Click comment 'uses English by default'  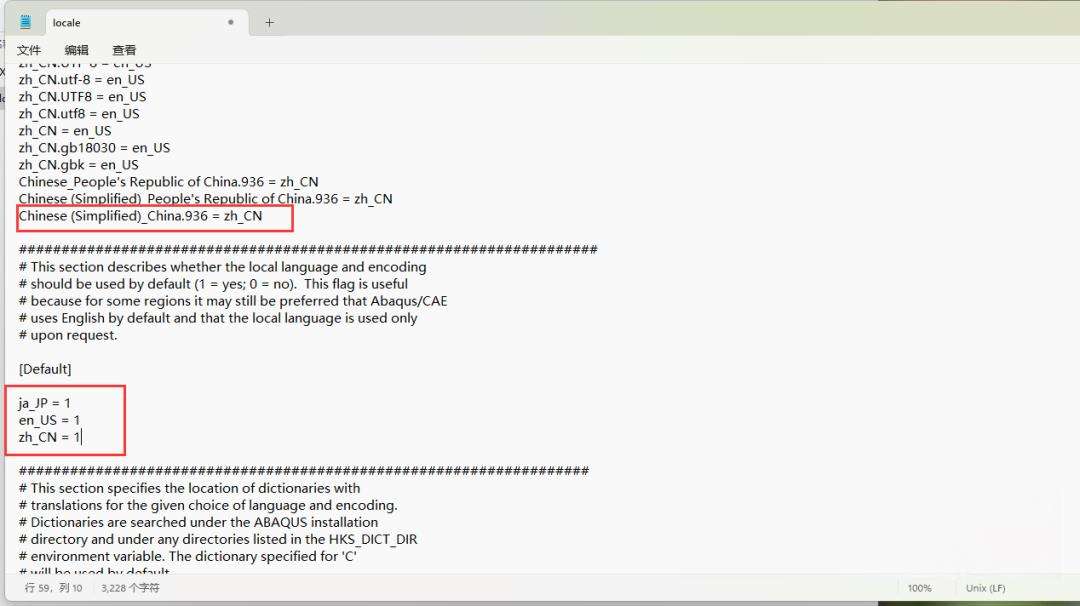(218, 318)
